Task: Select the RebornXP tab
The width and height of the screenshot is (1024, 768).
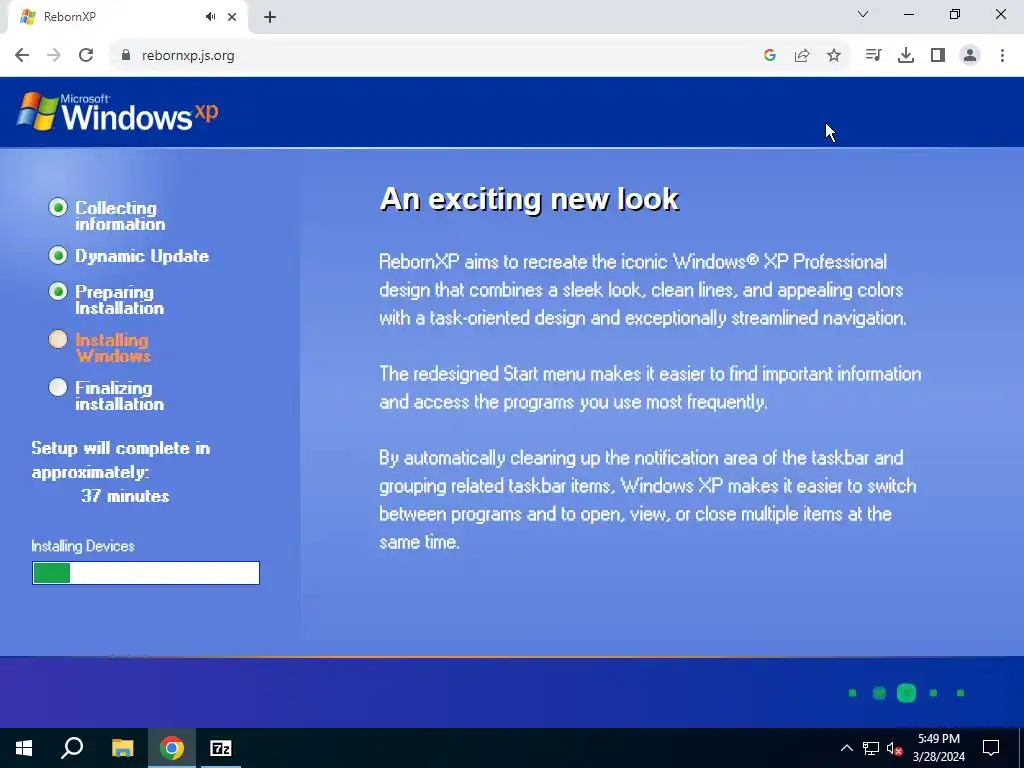Action: pyautogui.click(x=127, y=17)
